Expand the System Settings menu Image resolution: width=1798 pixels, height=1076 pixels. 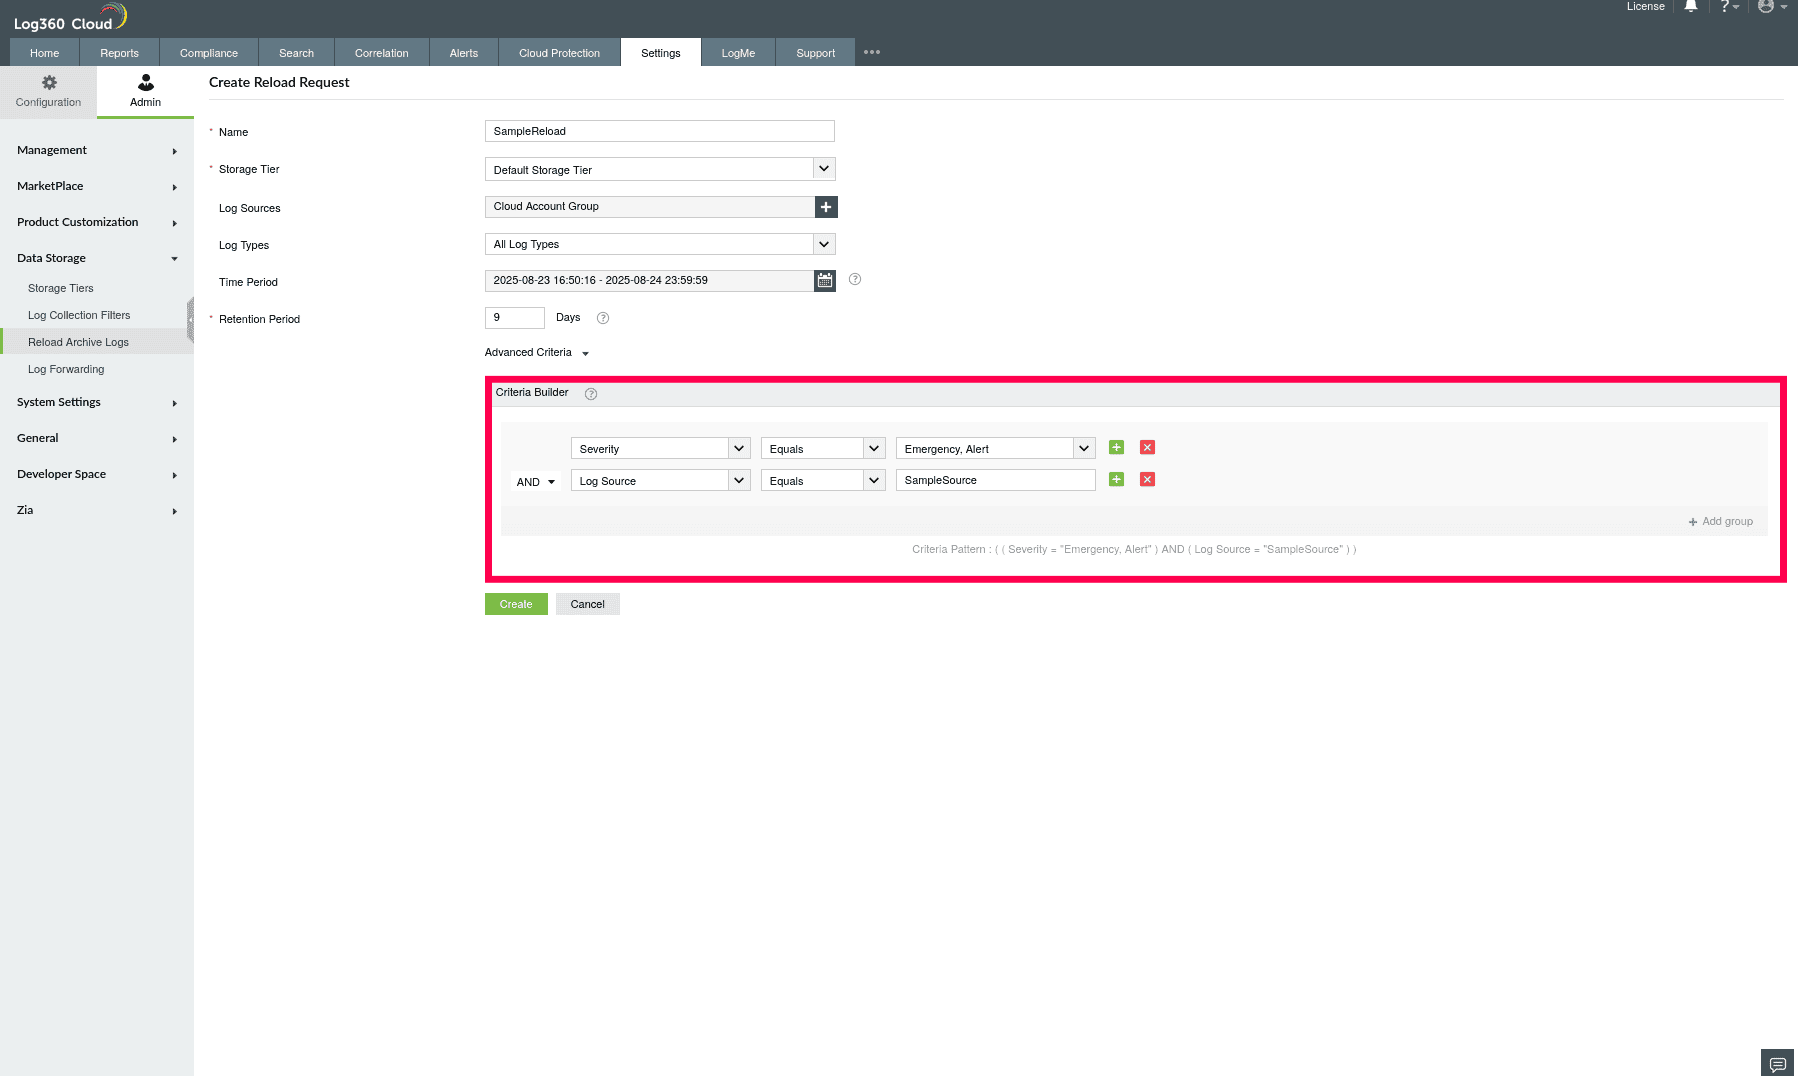tap(97, 402)
